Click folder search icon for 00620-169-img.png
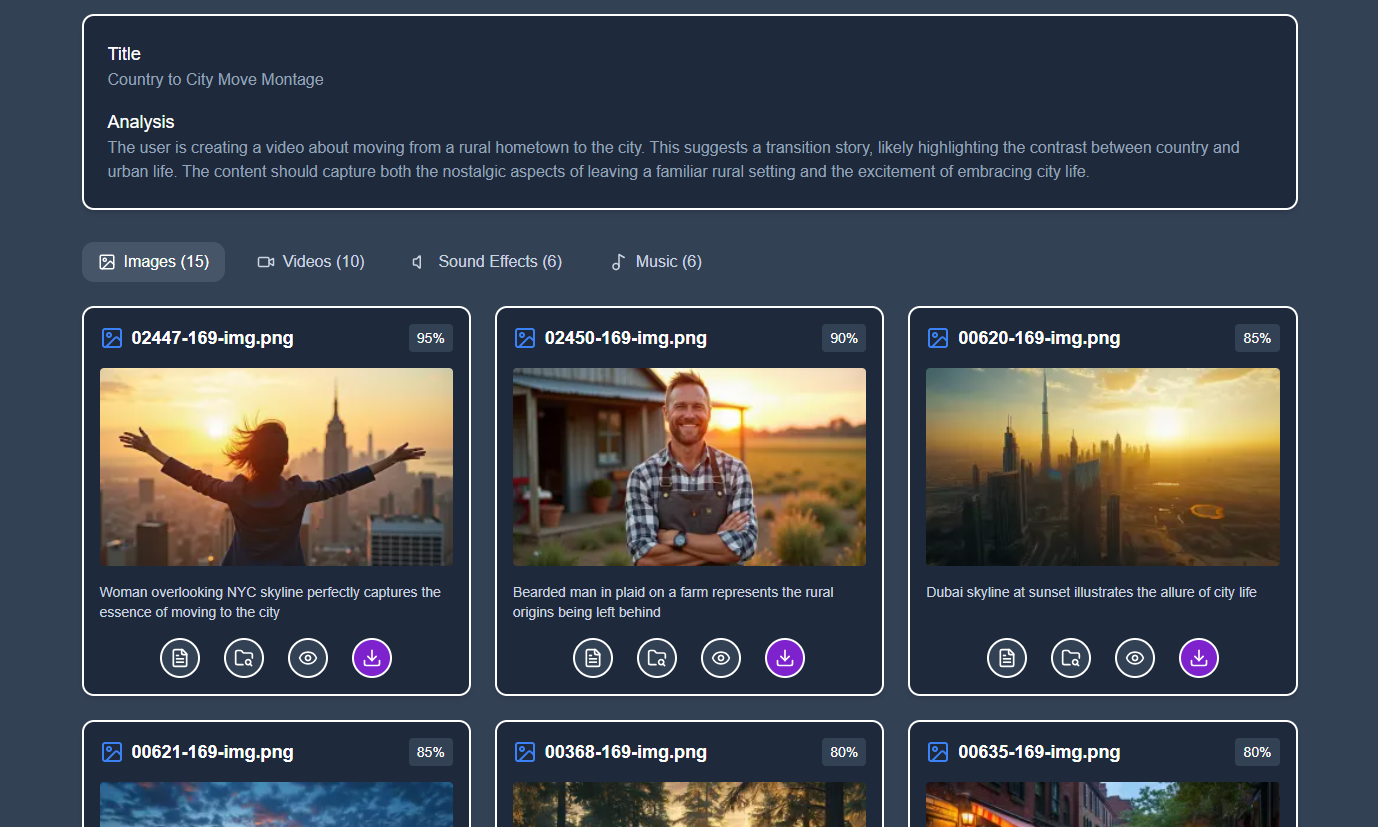Image resolution: width=1378 pixels, height=827 pixels. click(1071, 658)
